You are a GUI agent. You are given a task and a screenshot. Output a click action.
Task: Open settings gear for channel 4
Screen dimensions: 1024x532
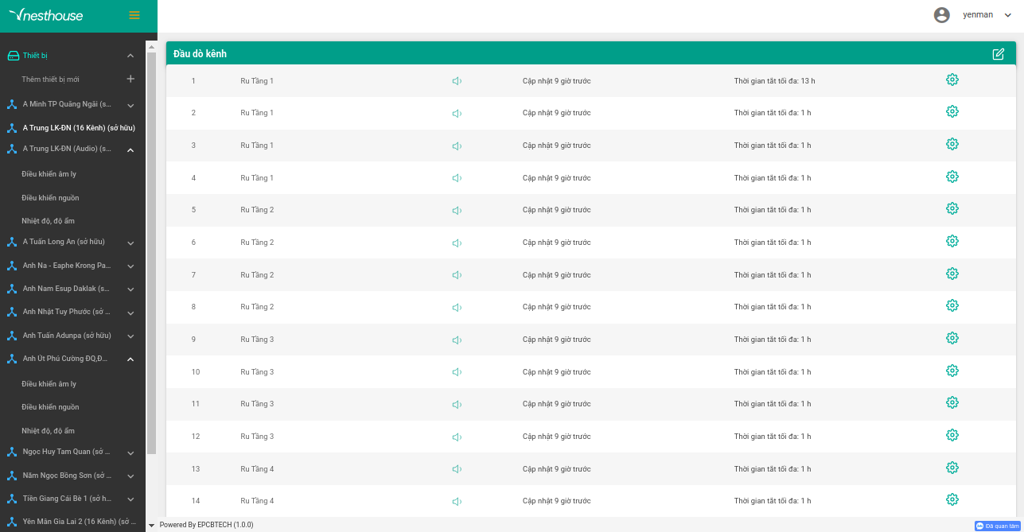pyautogui.click(x=952, y=176)
